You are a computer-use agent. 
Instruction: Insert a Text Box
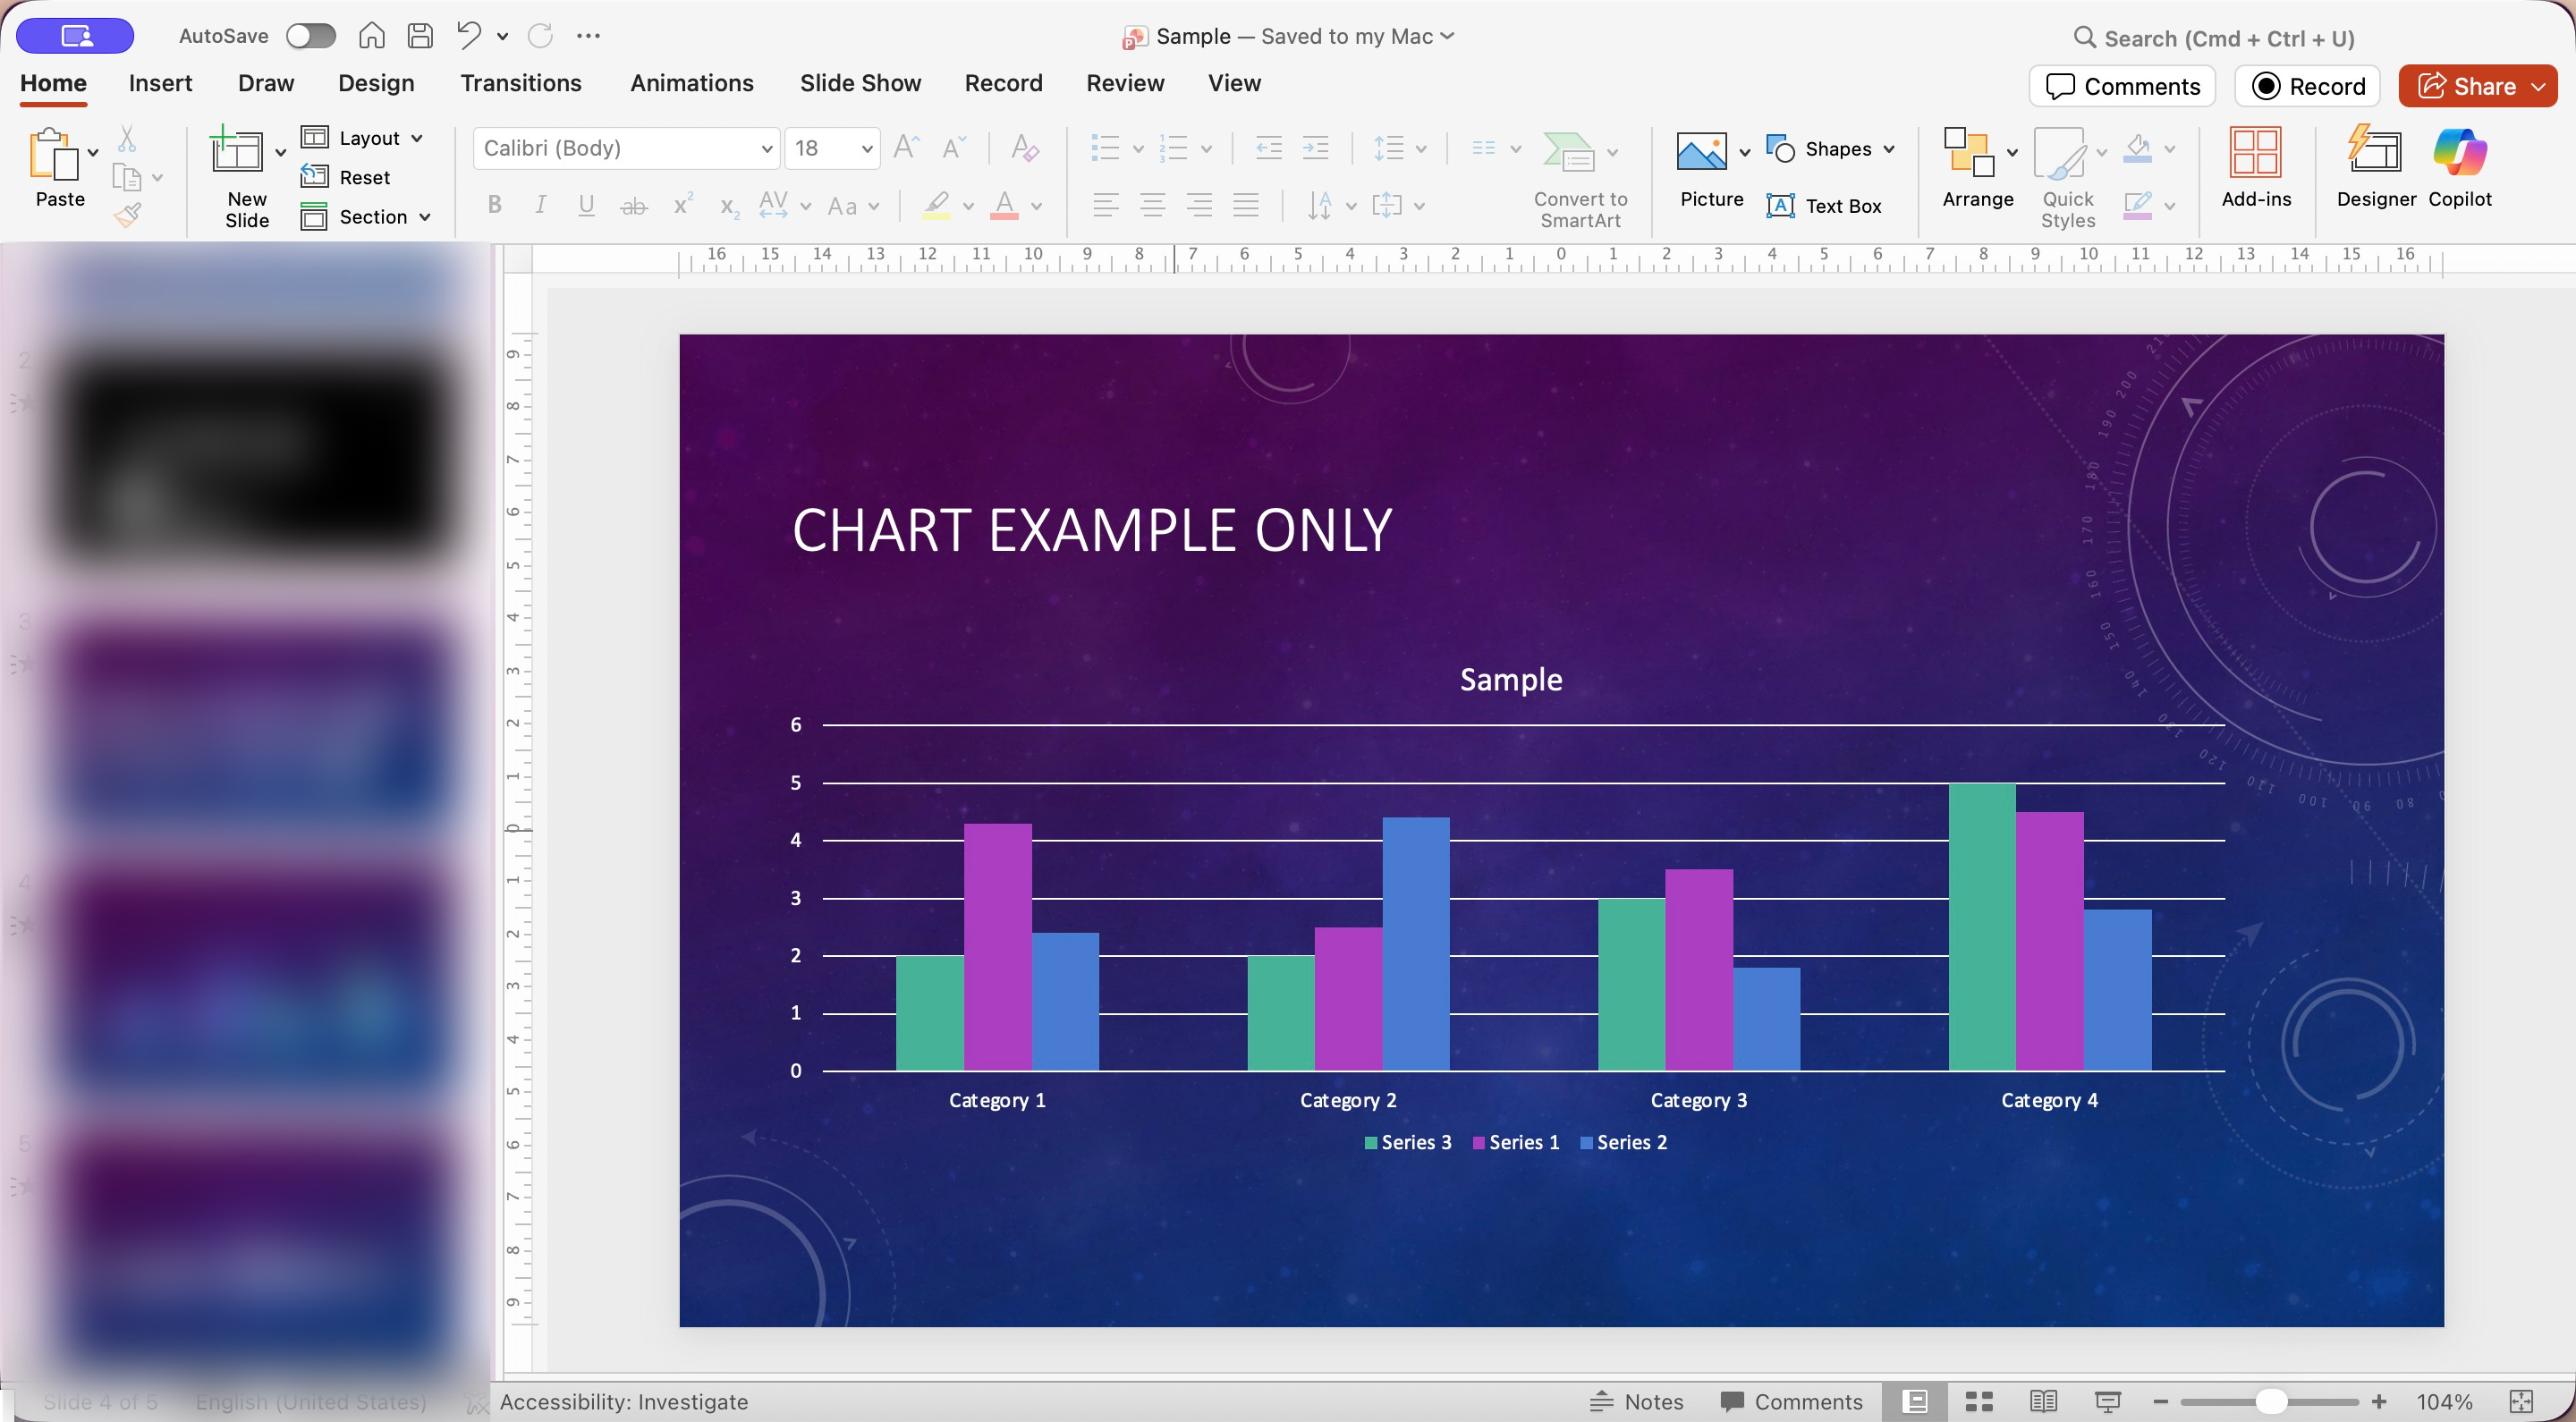(x=1824, y=206)
